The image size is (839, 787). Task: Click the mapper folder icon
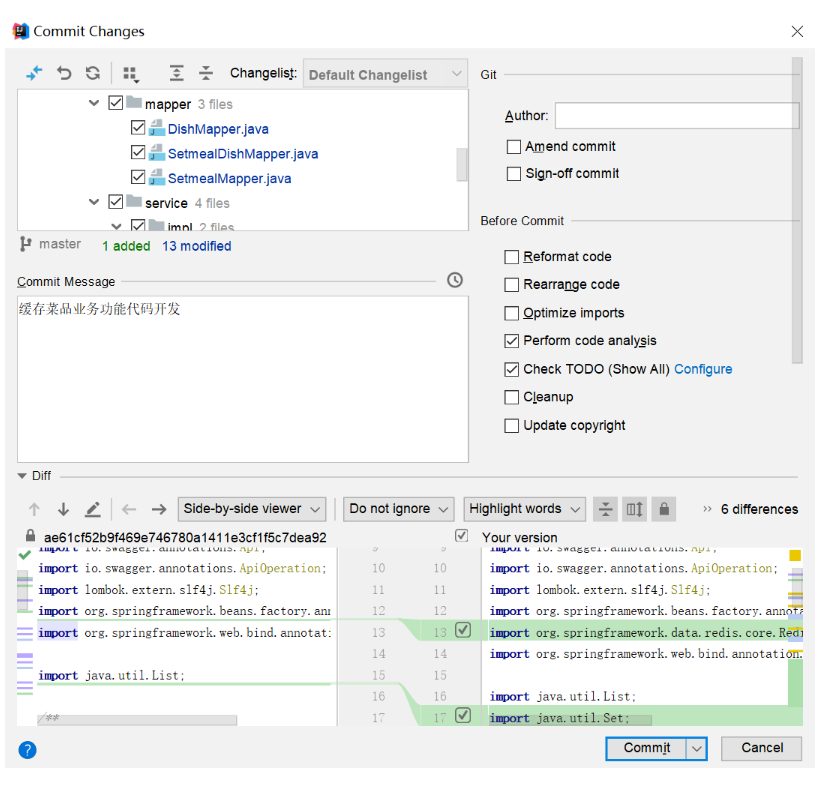134,102
